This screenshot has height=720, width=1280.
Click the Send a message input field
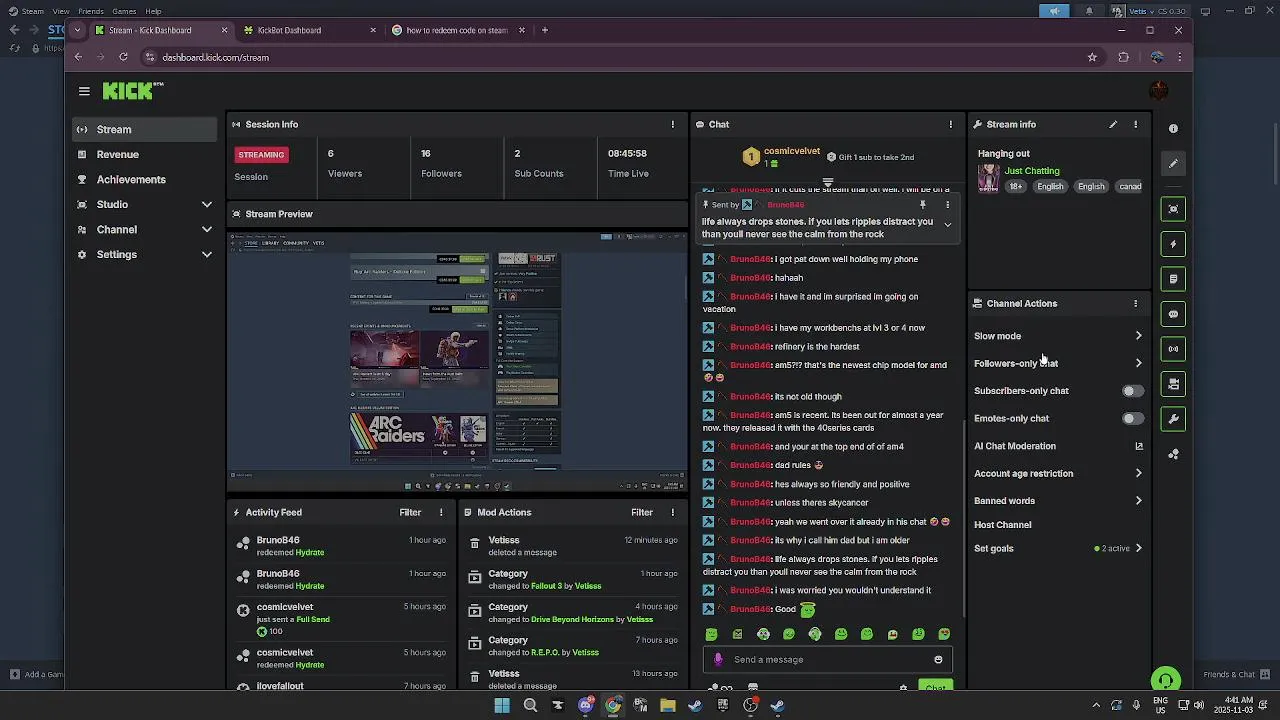pos(829,660)
